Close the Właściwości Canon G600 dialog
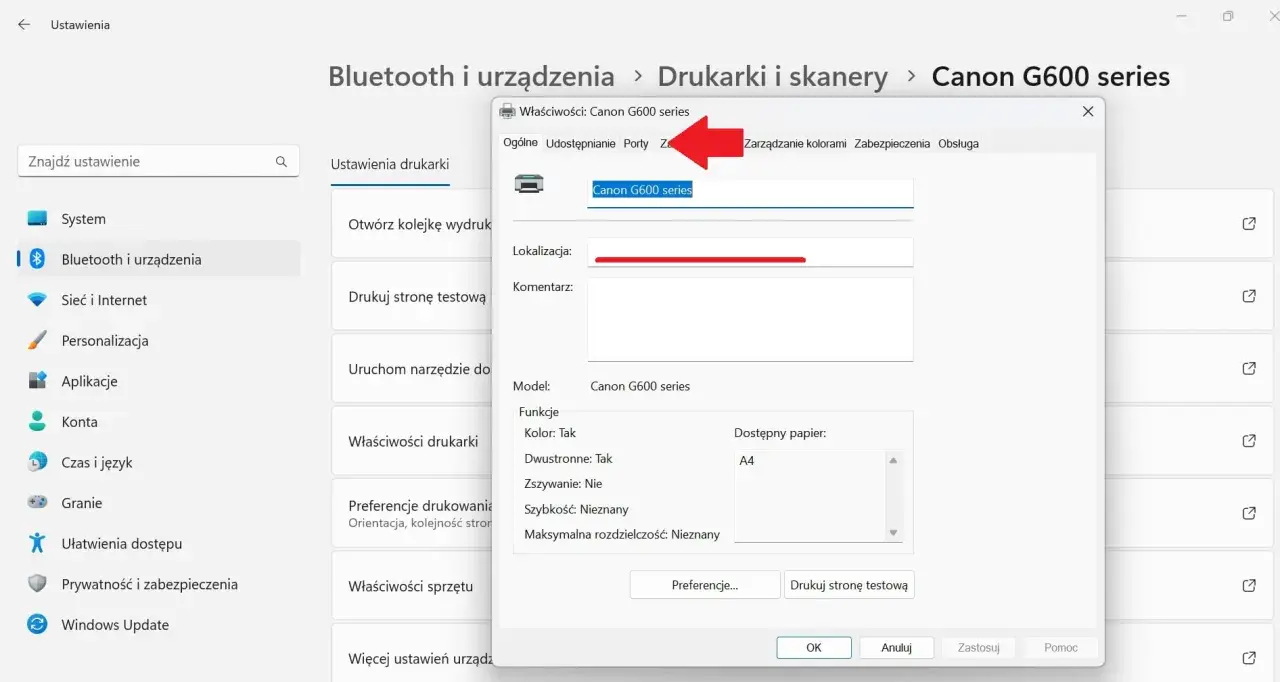This screenshot has height=682, width=1280. point(1088,112)
